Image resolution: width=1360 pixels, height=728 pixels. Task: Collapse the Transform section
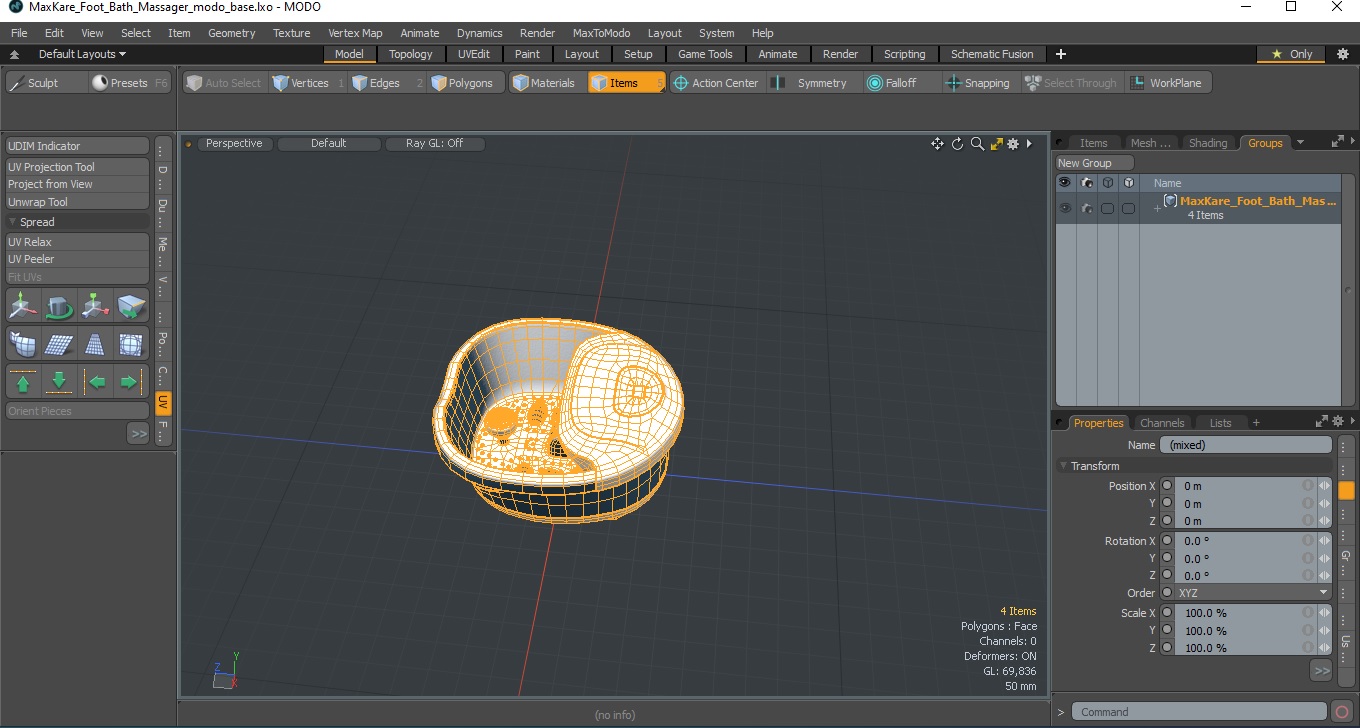click(x=1064, y=466)
